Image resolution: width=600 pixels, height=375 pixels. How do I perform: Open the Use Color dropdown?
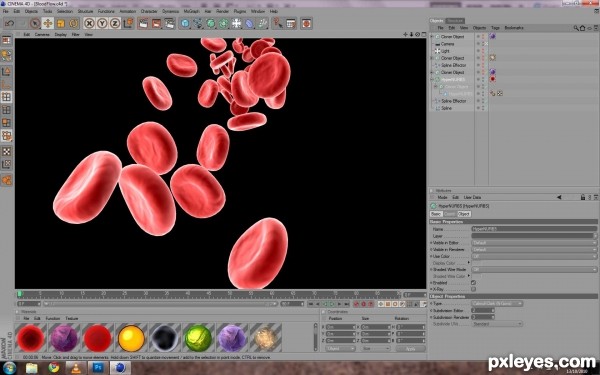point(534,256)
